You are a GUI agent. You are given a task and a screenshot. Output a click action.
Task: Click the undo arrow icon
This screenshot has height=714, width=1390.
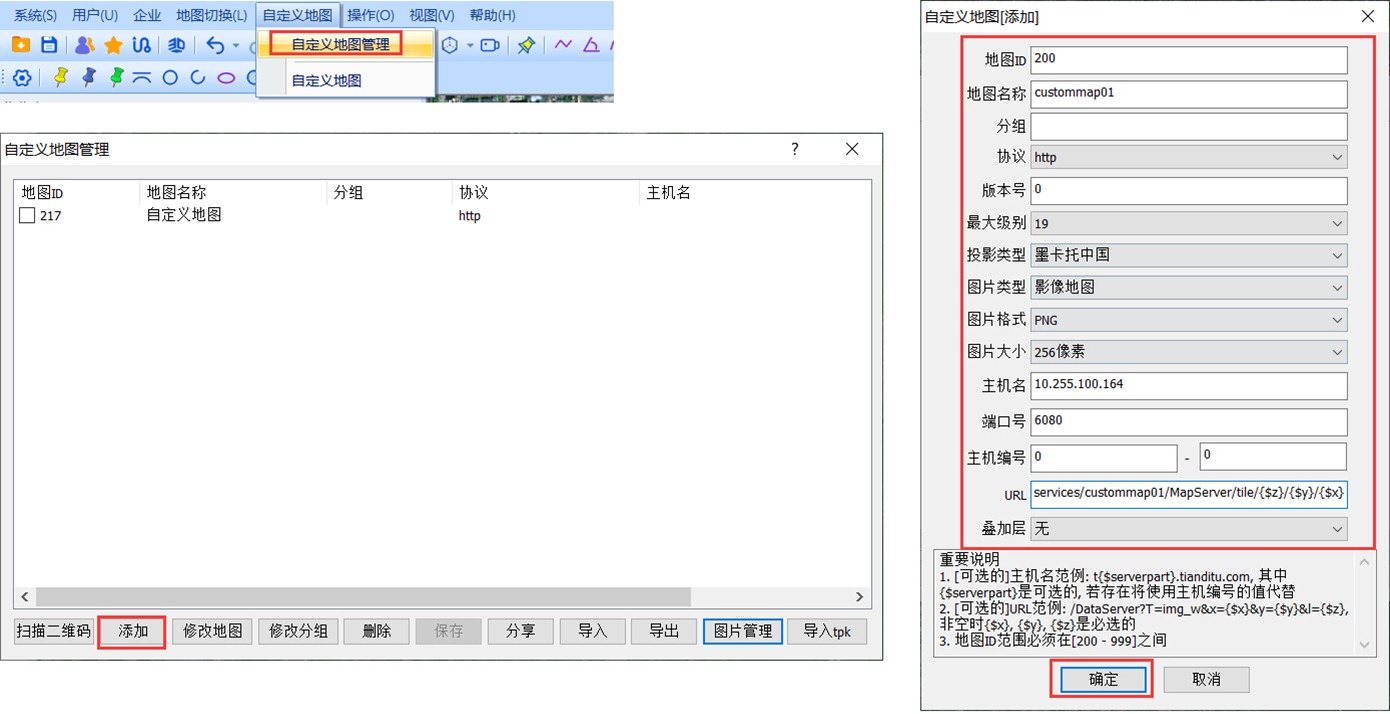click(215, 45)
